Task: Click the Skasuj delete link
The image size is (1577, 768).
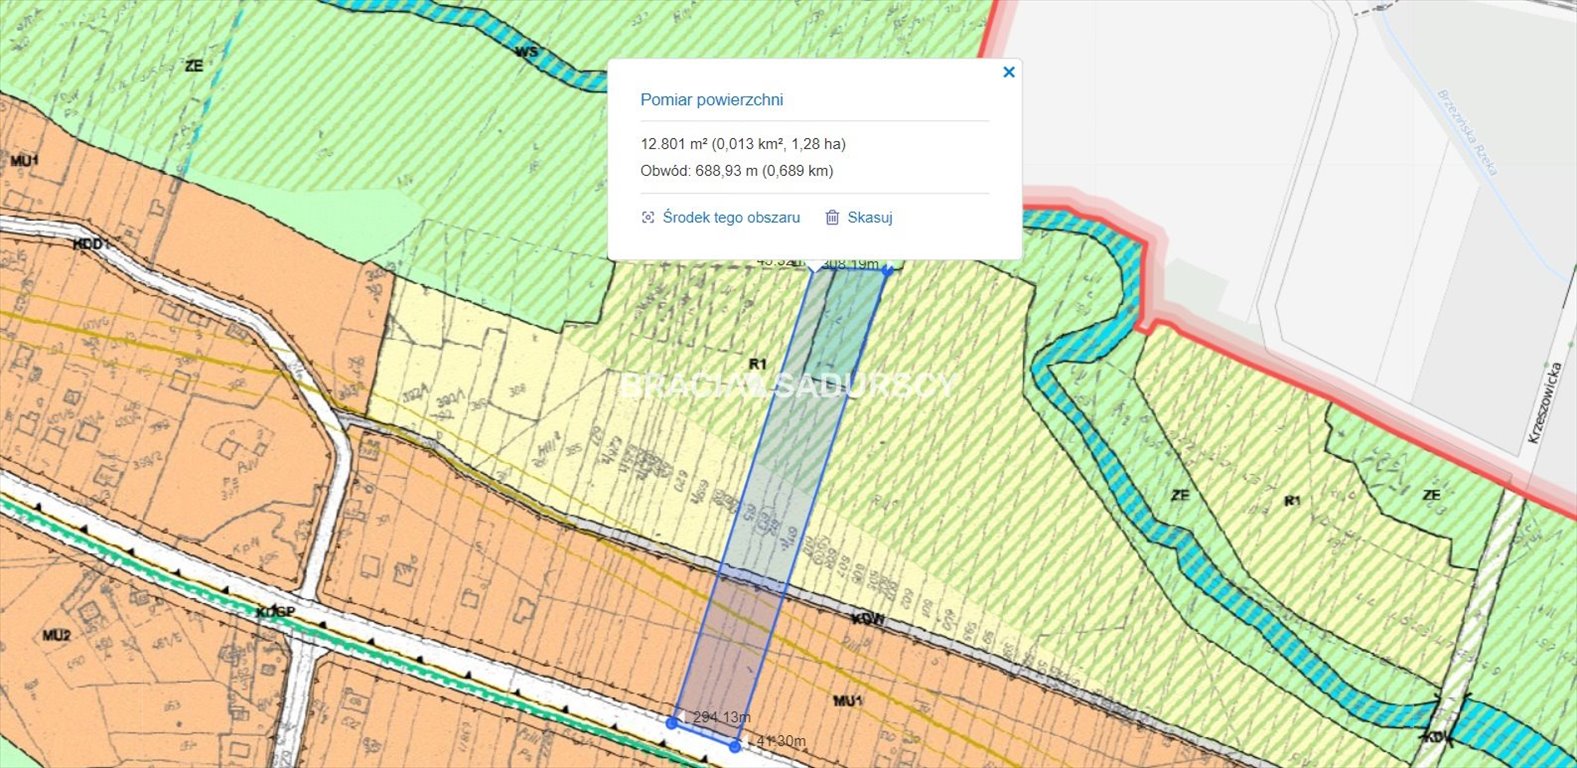Action: click(870, 217)
